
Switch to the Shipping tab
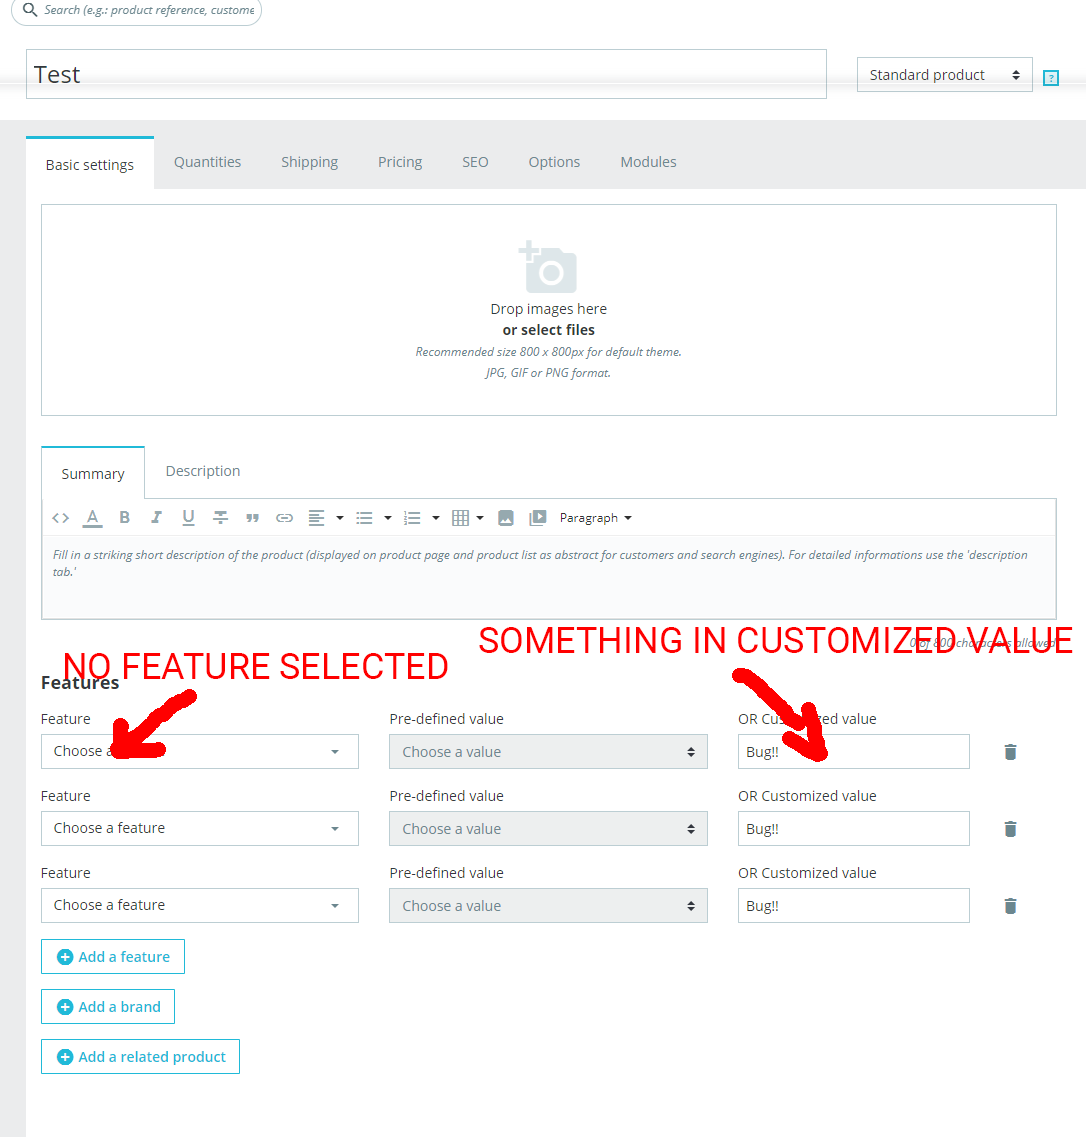(310, 162)
